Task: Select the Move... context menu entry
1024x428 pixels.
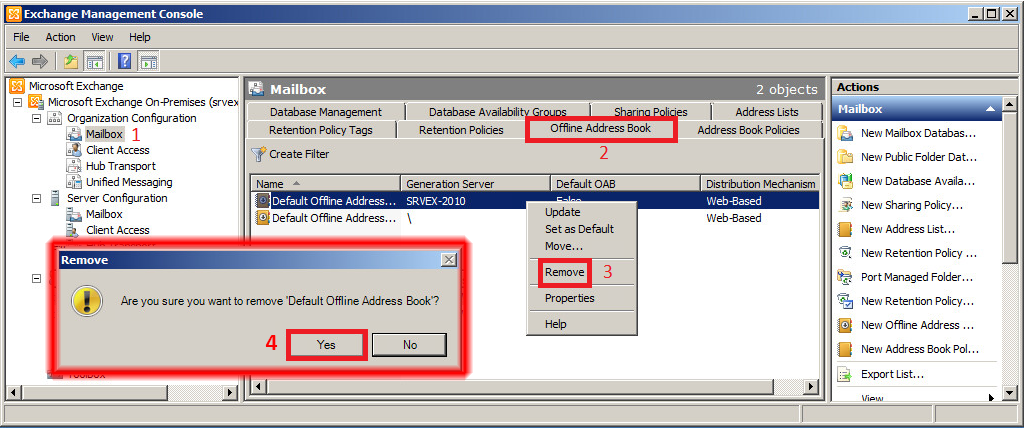Action: [x=564, y=246]
